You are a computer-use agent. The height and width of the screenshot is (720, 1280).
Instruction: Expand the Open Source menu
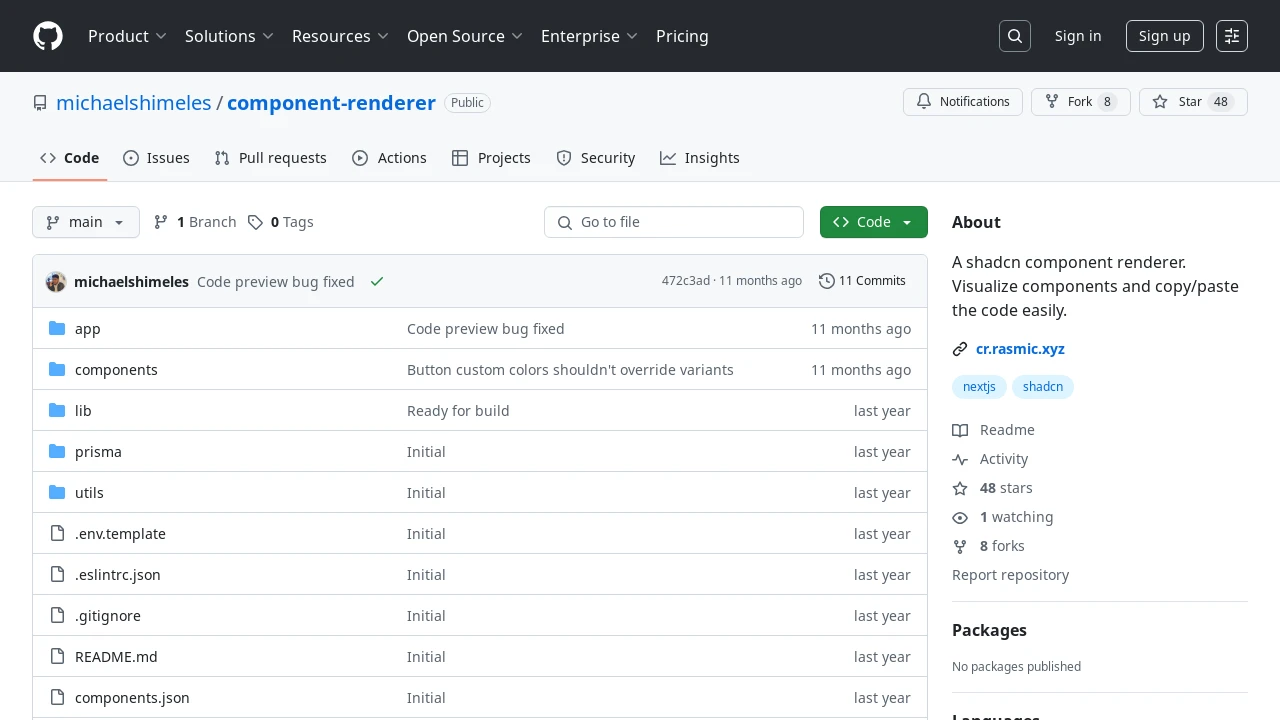pyautogui.click(x=465, y=36)
